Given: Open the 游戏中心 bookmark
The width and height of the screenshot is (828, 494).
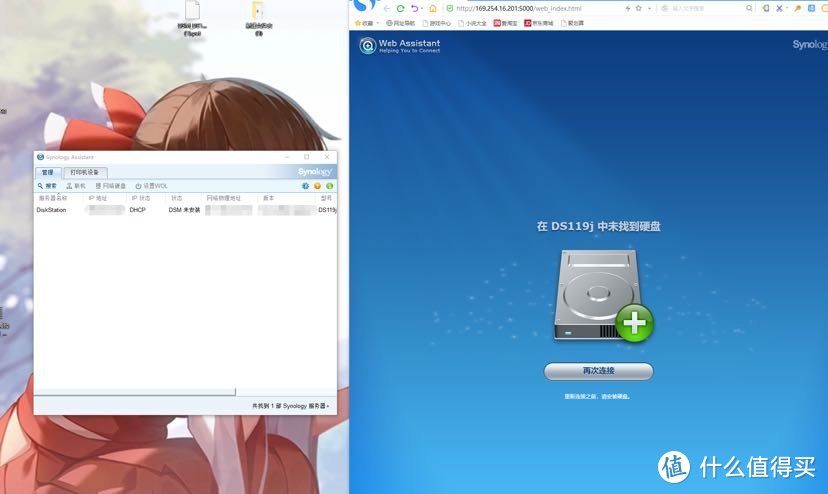Looking at the screenshot, I should click(x=436, y=23).
